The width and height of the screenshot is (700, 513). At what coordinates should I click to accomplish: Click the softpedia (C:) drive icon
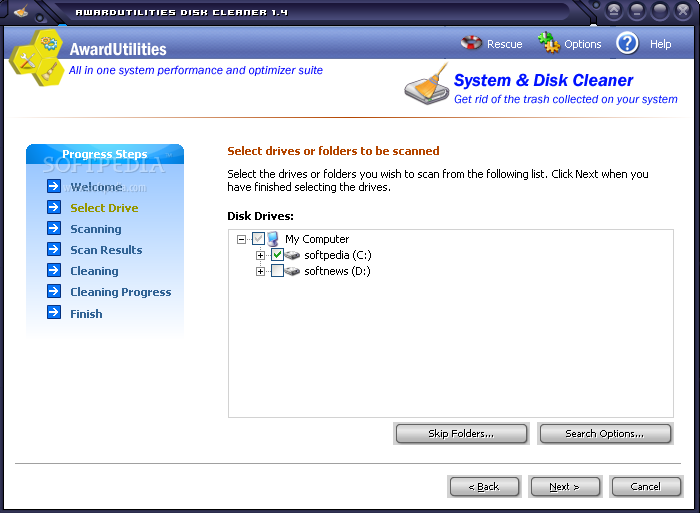pyautogui.click(x=292, y=255)
